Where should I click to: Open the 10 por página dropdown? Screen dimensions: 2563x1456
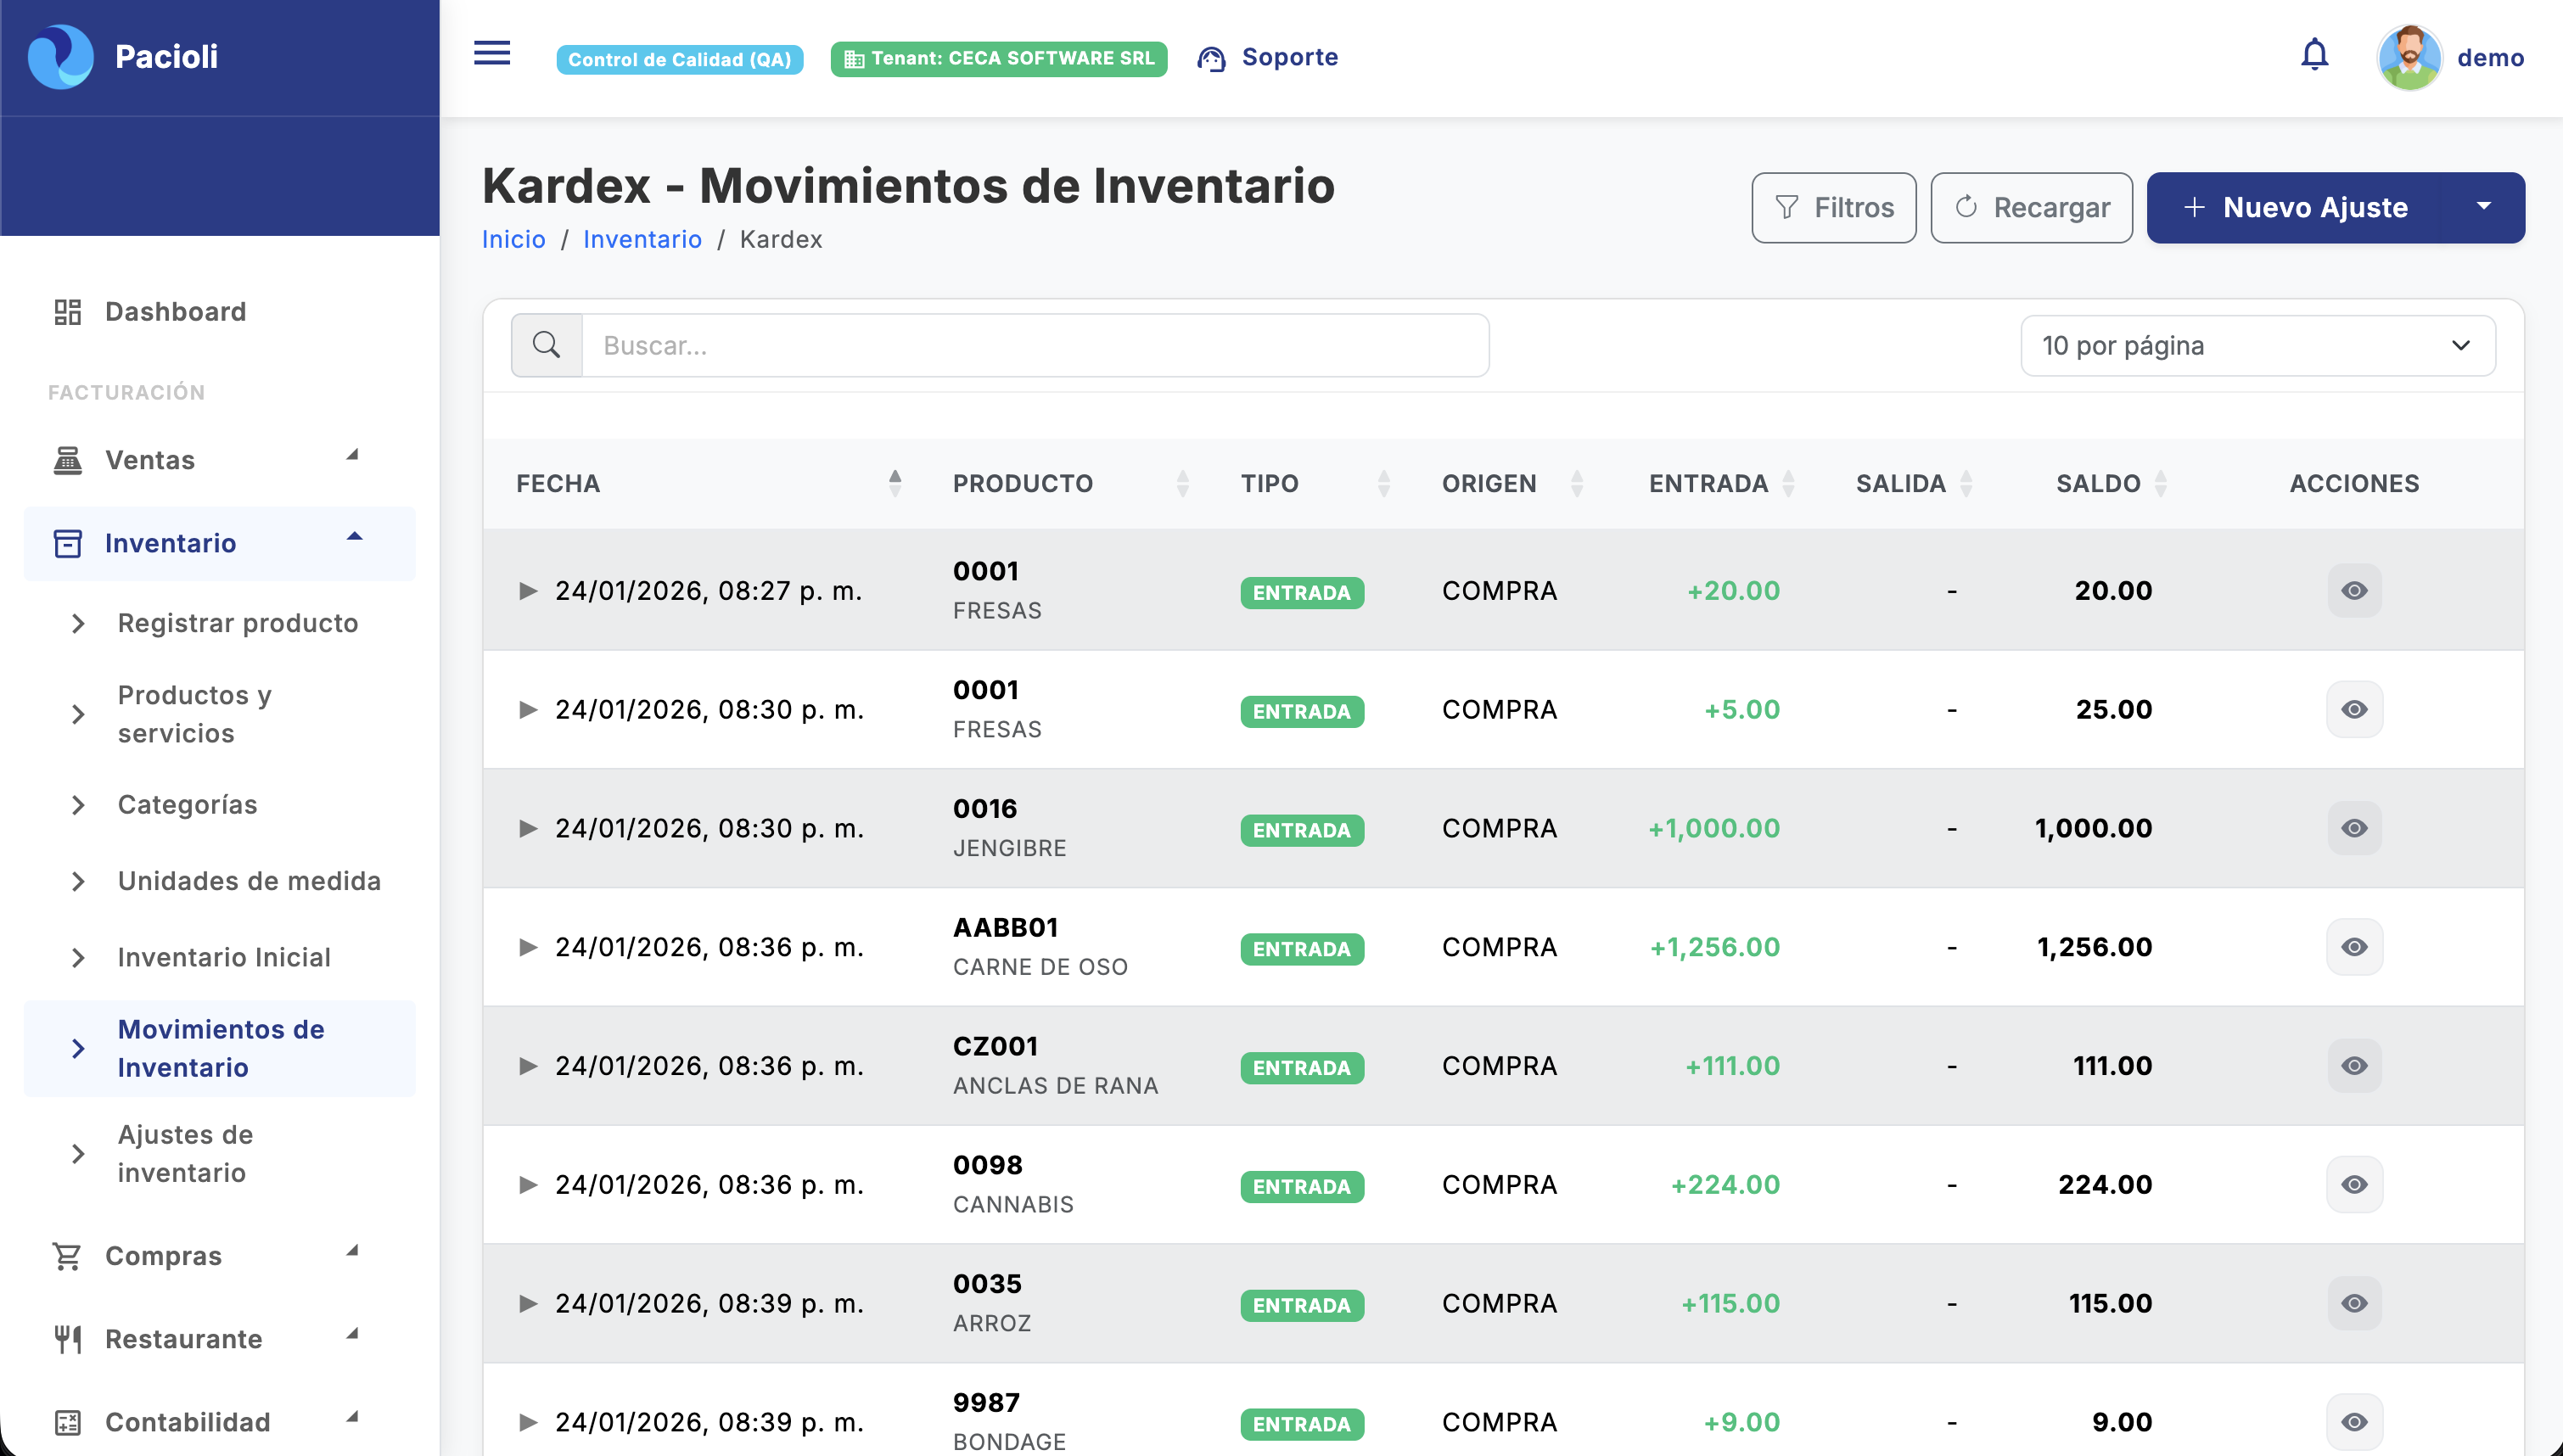pyautogui.click(x=2258, y=344)
